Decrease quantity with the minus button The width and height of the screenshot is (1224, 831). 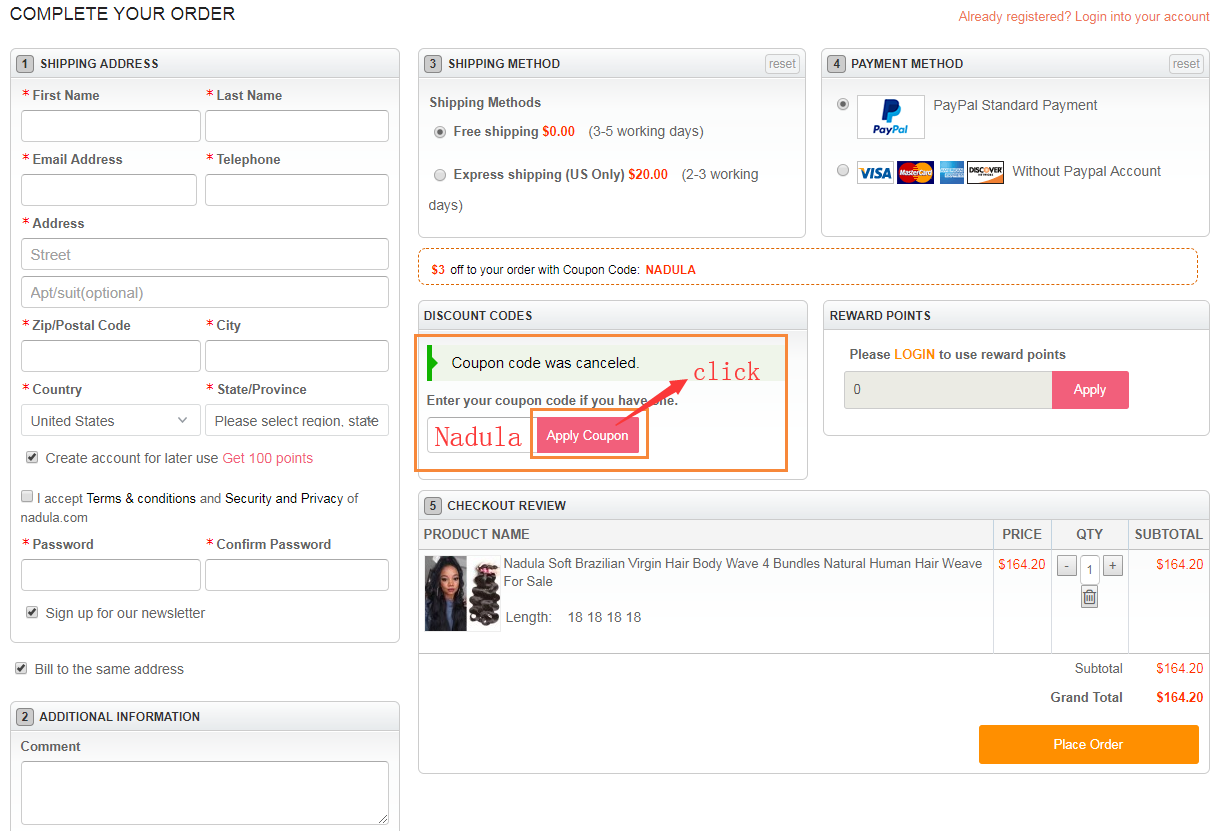1067,566
